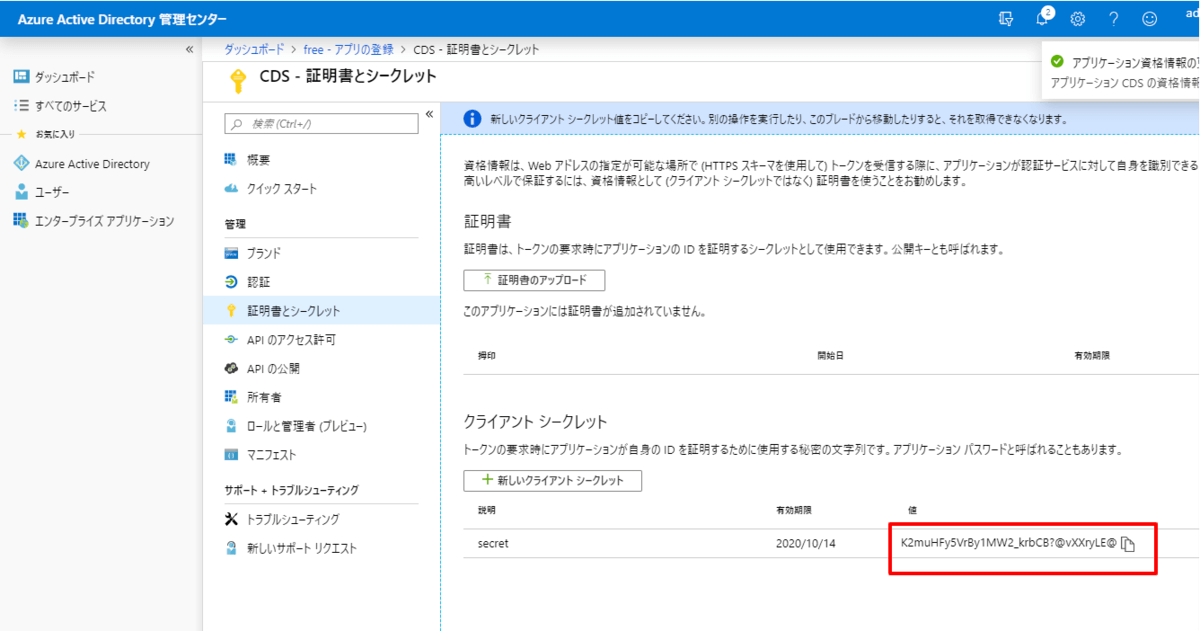Click the blue info banner icon
The height and width of the screenshot is (631, 1200).
[x=474, y=119]
